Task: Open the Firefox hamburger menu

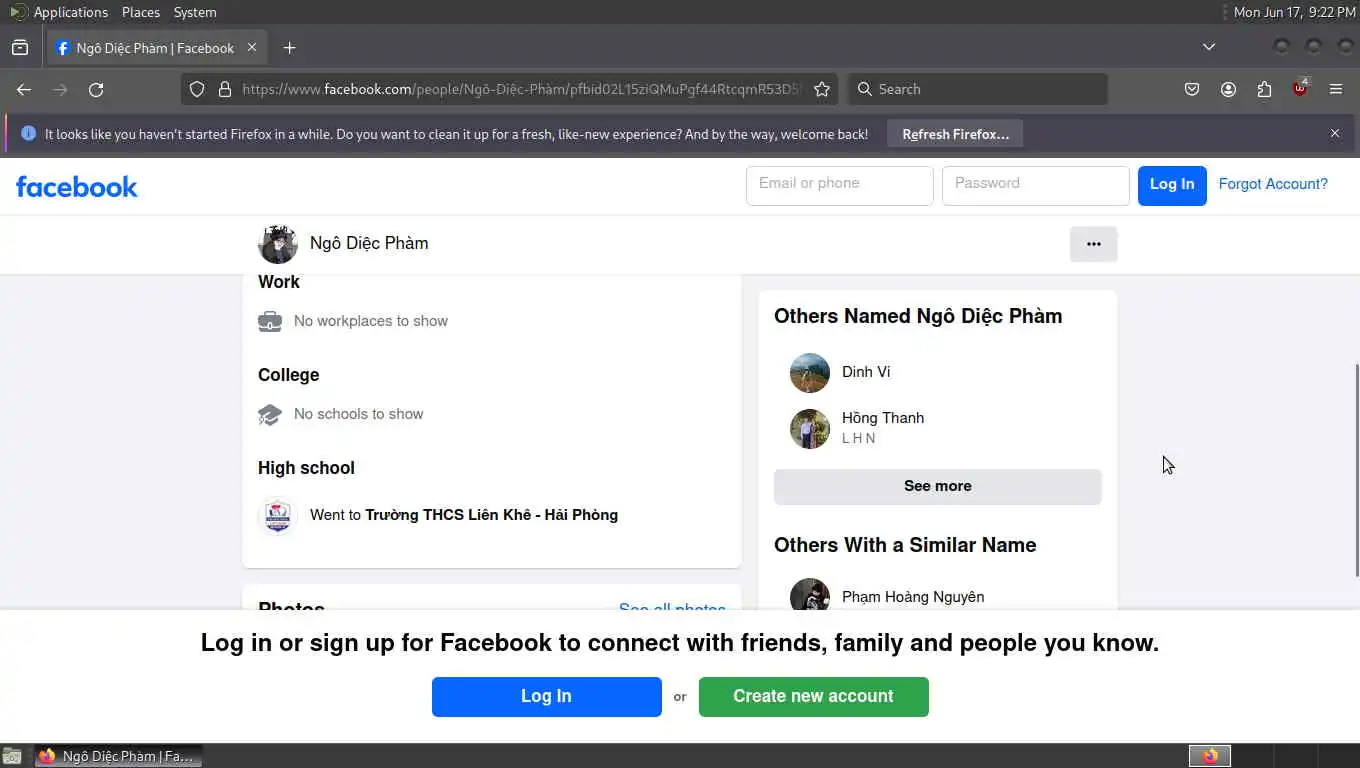Action: pos(1336,89)
